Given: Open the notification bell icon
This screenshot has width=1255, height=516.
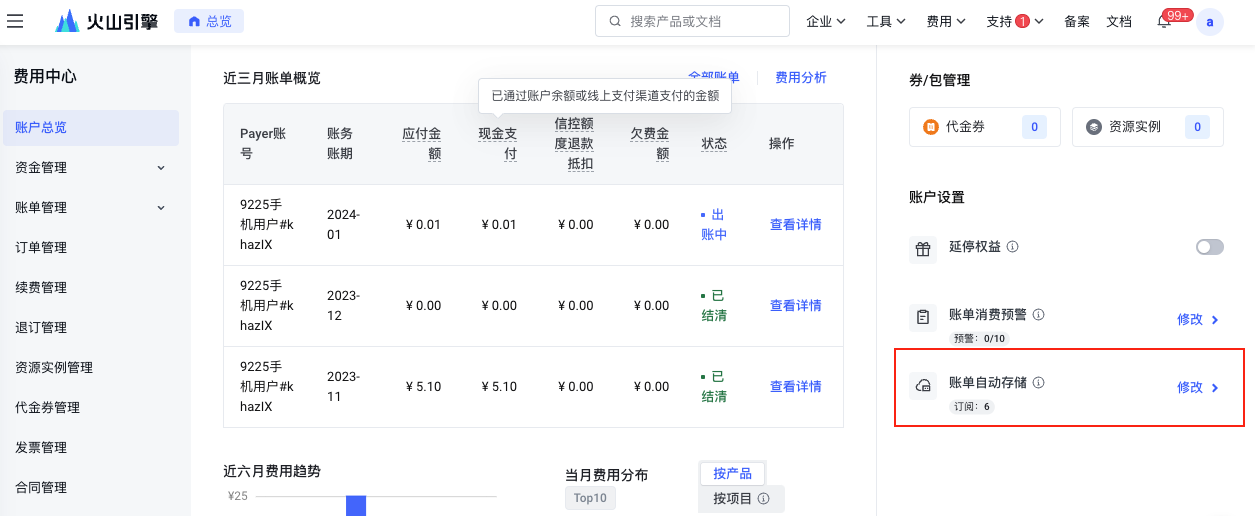Looking at the screenshot, I should [1164, 22].
